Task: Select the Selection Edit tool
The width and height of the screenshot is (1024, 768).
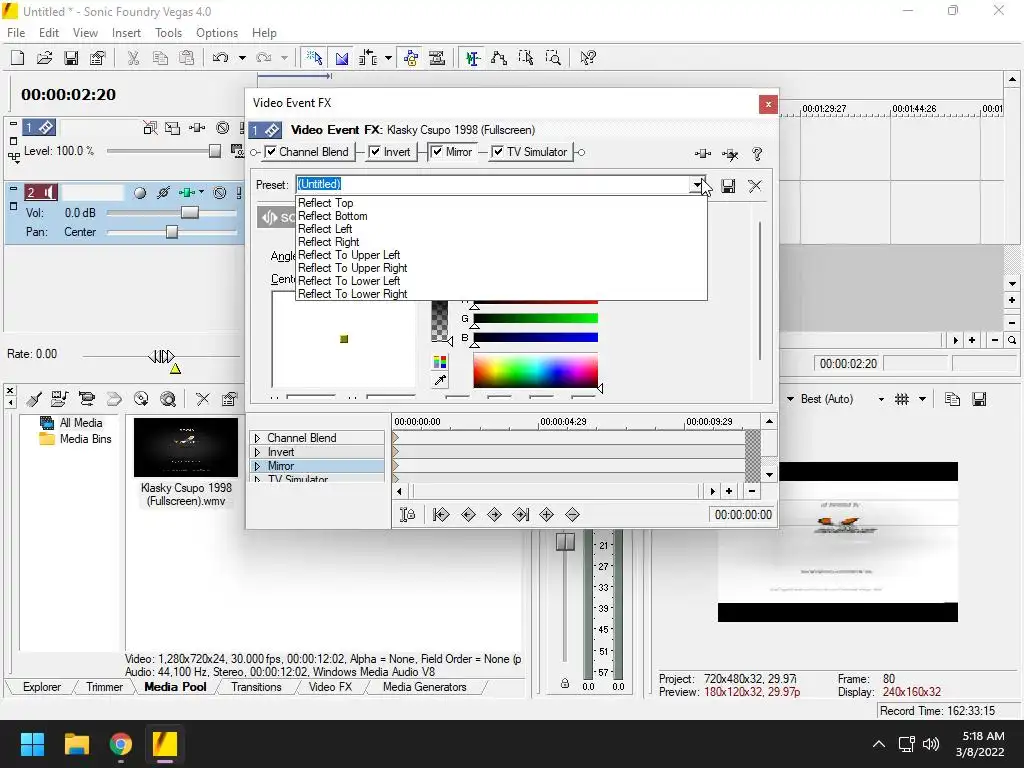Action: (x=526, y=58)
